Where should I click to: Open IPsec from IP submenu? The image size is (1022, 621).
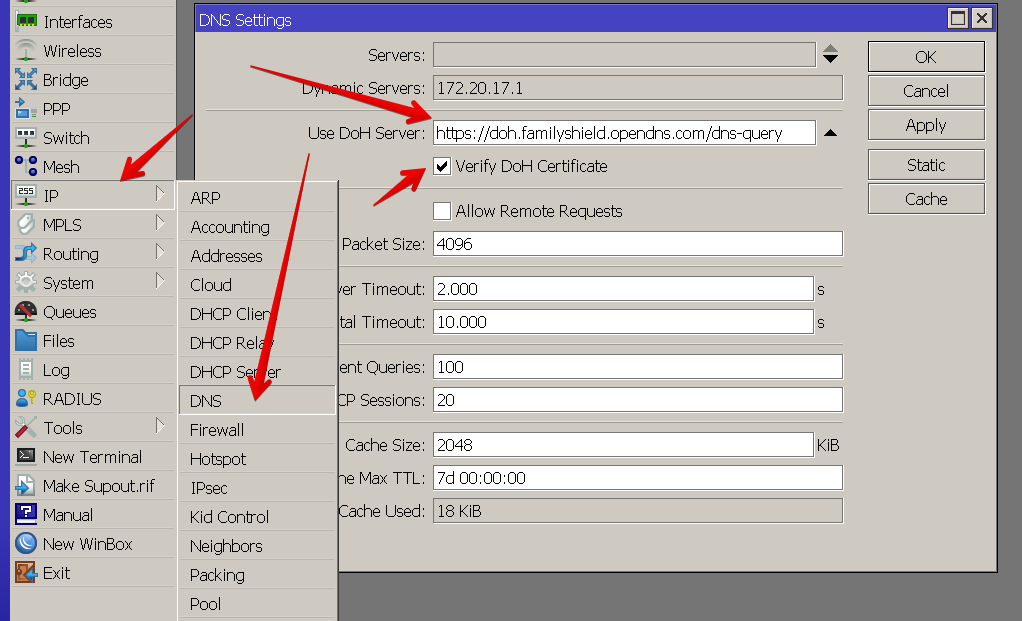click(257, 488)
